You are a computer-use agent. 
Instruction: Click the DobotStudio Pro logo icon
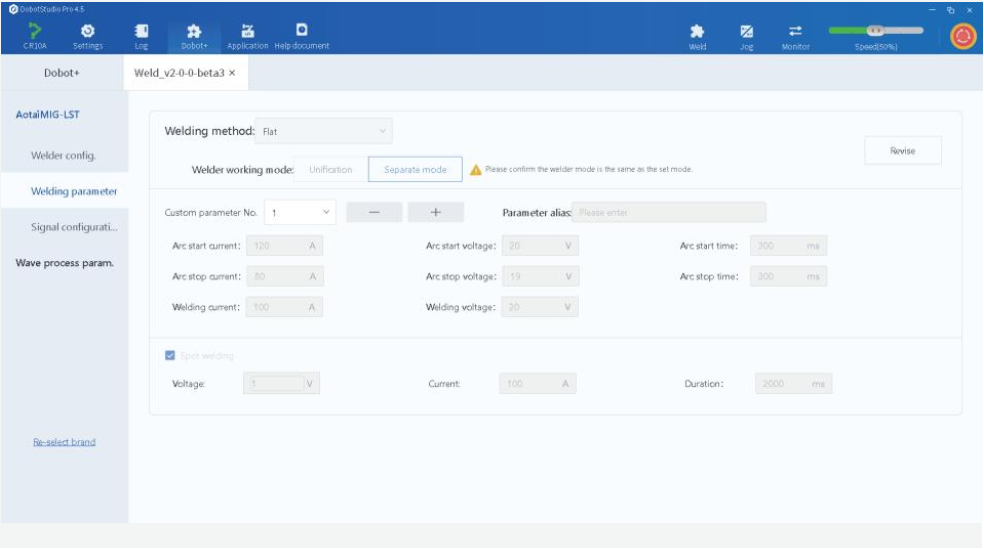coord(13,9)
